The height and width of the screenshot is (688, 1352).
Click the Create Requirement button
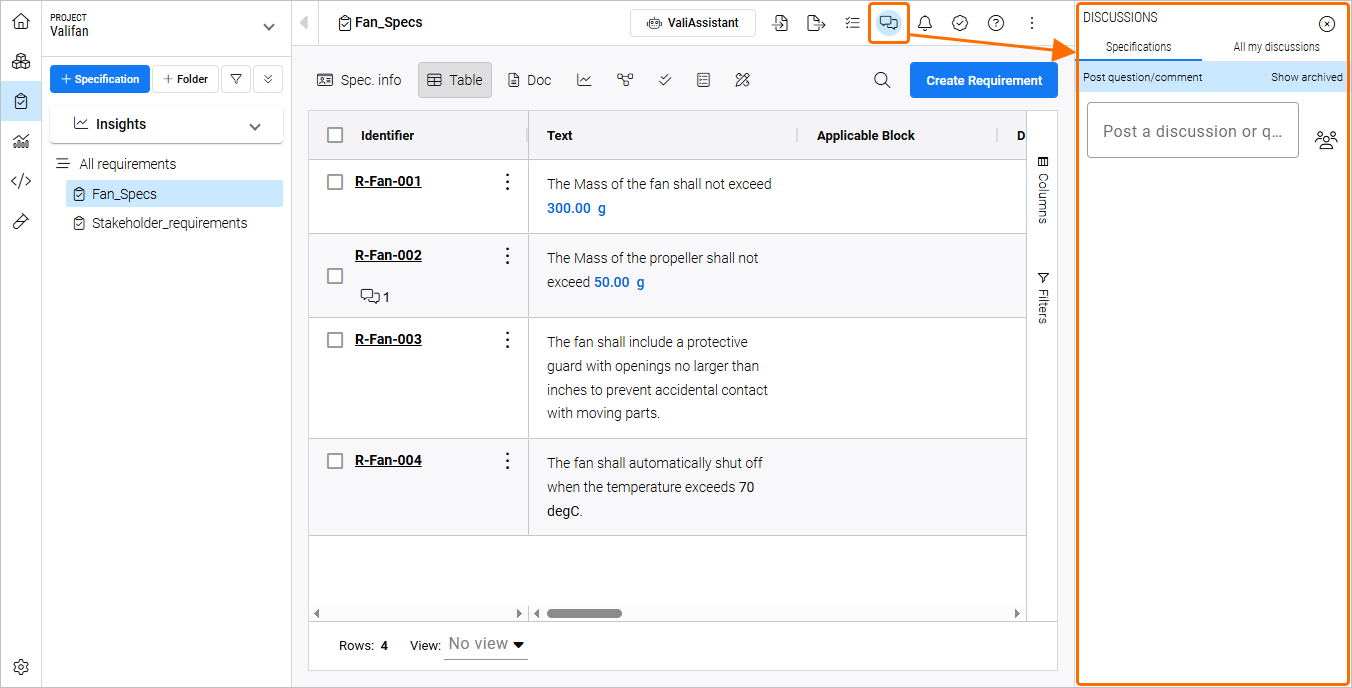click(984, 80)
